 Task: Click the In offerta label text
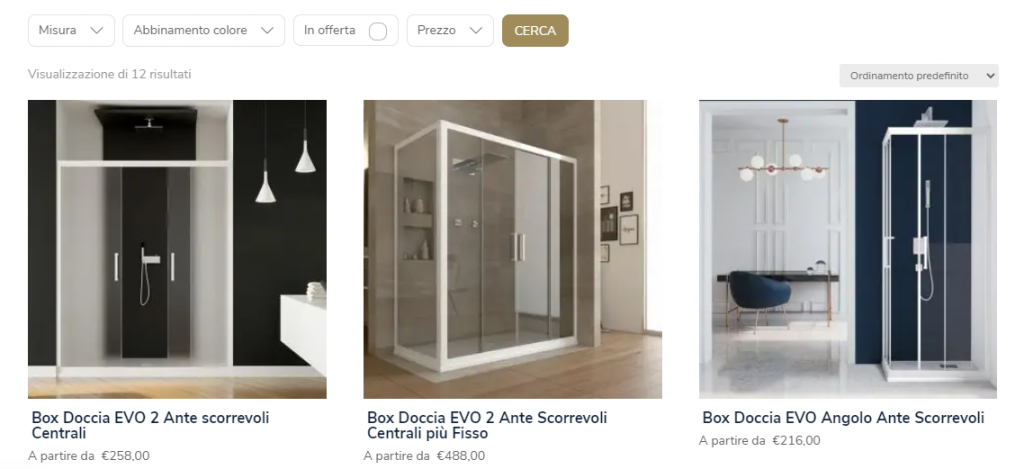pos(330,30)
